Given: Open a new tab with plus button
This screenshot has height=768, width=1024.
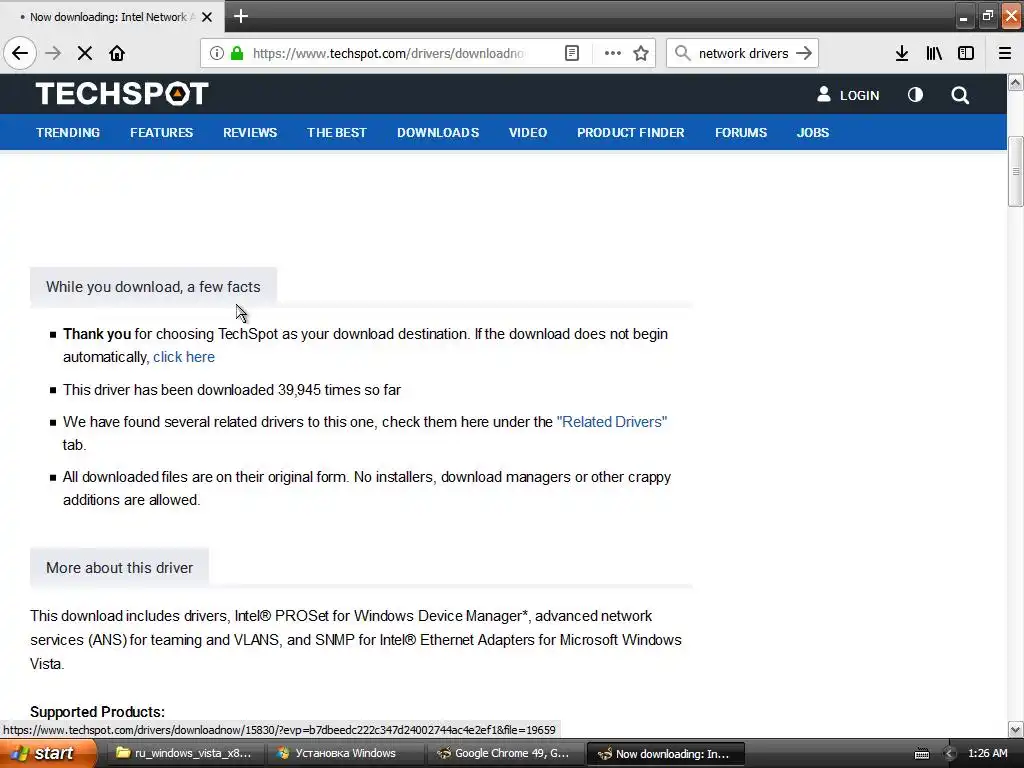Looking at the screenshot, I should point(241,16).
